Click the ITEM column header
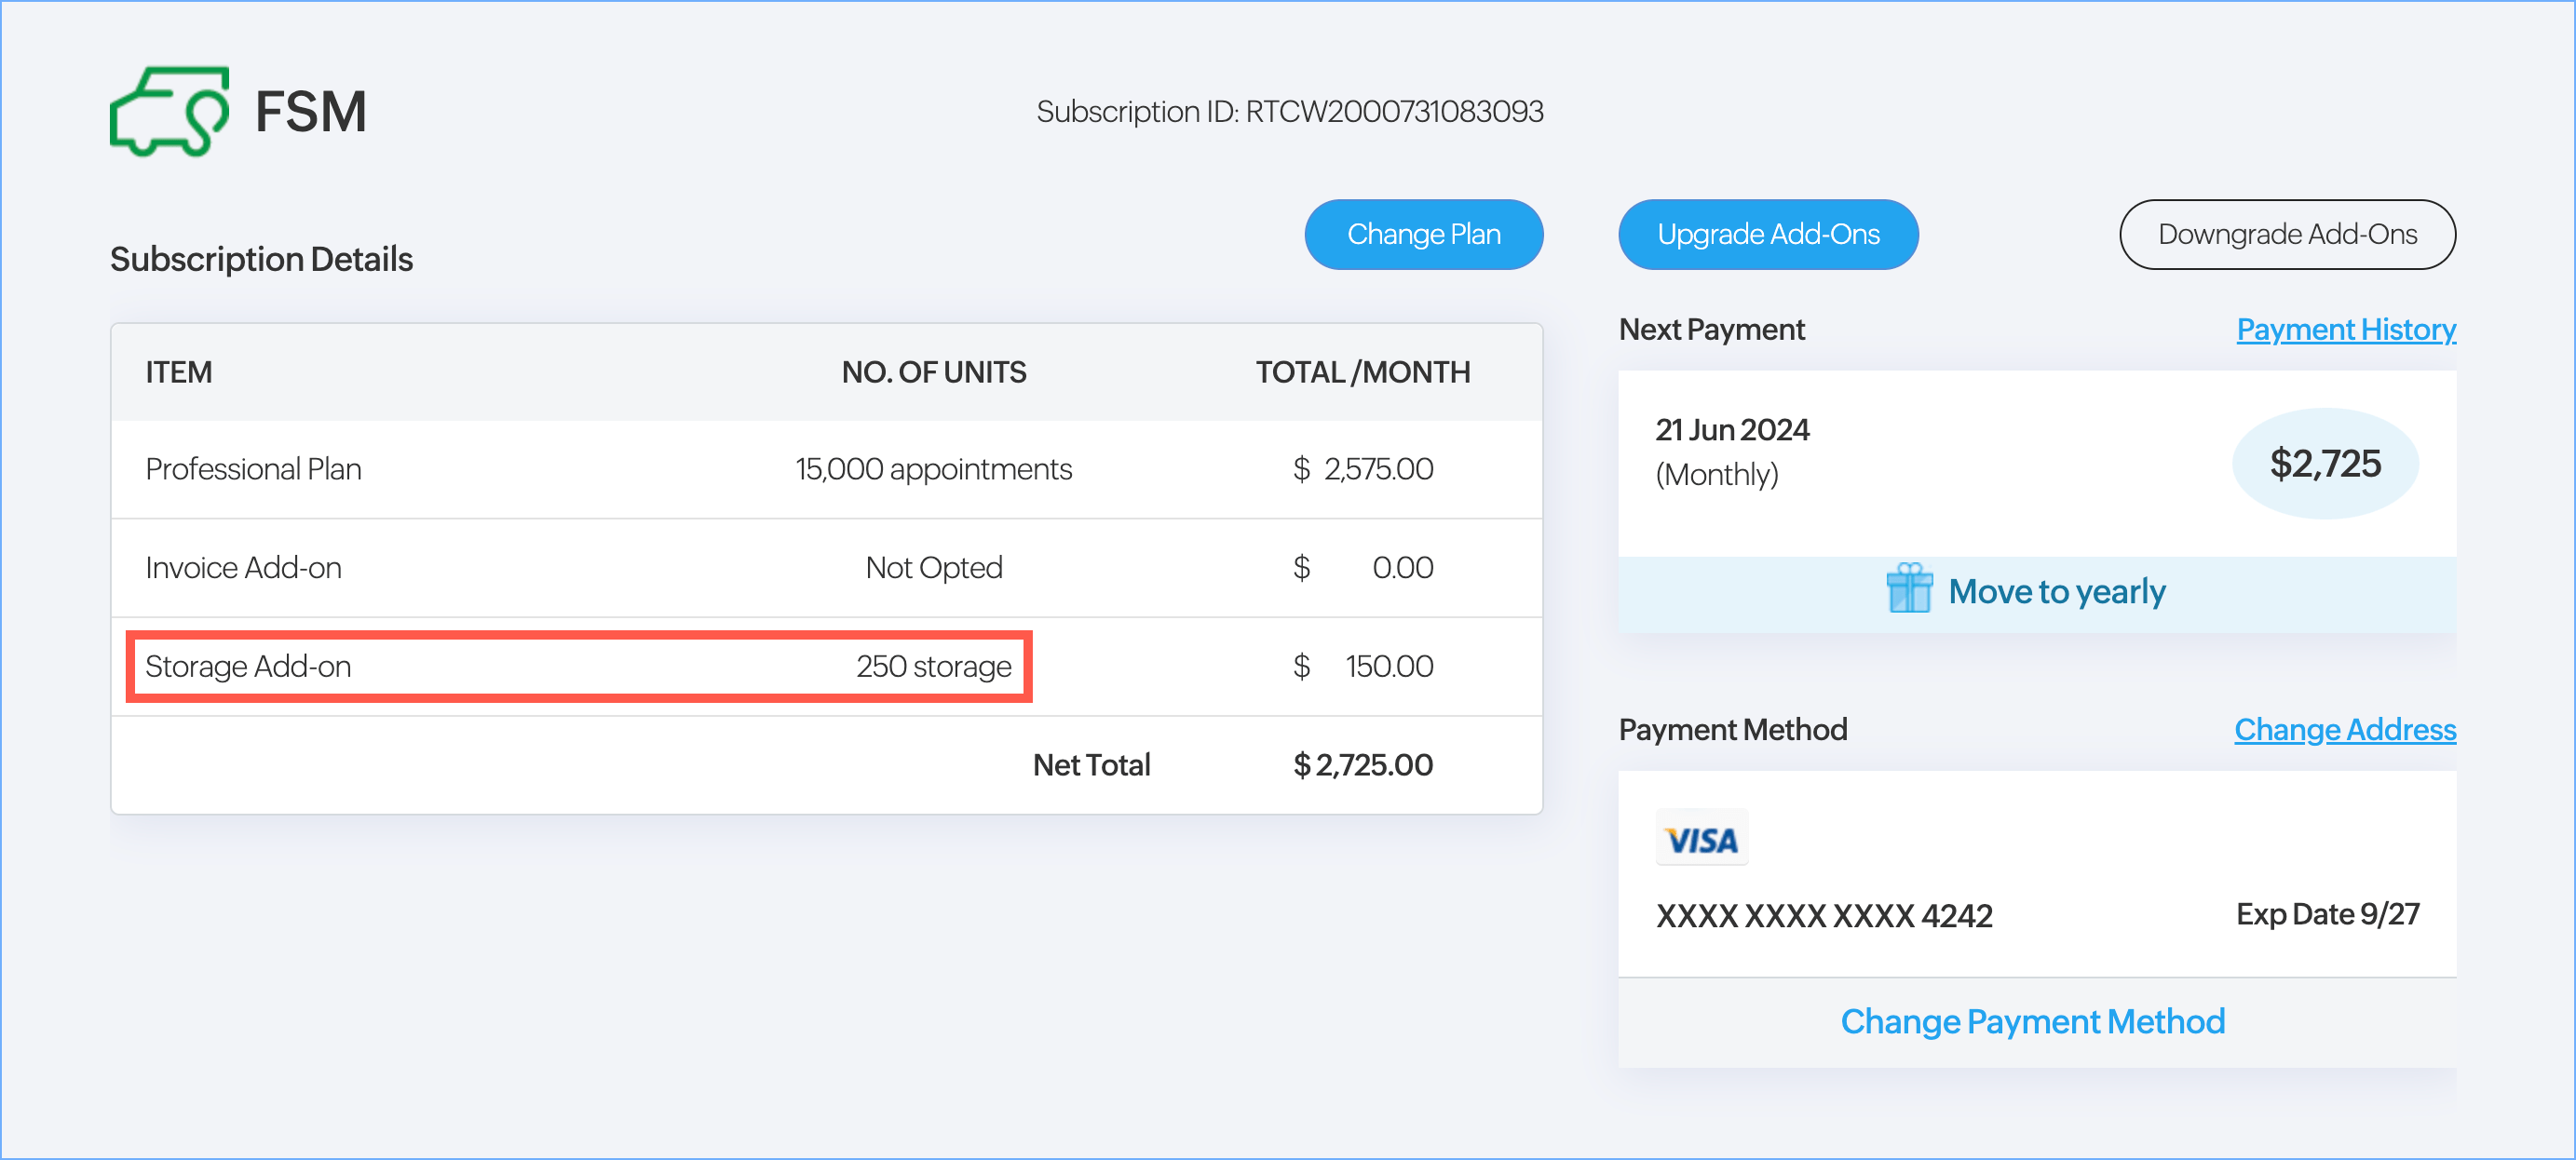This screenshot has width=2576, height=1160. point(179,372)
